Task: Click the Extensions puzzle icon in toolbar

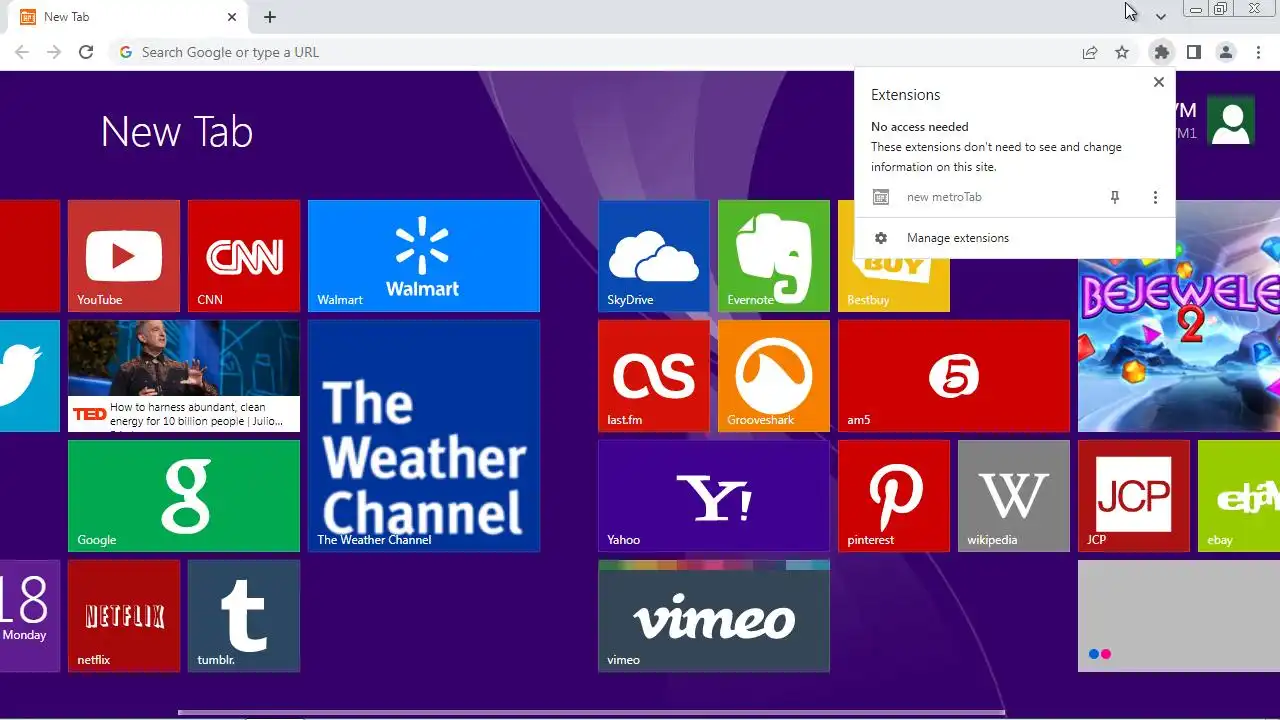Action: point(1161,52)
